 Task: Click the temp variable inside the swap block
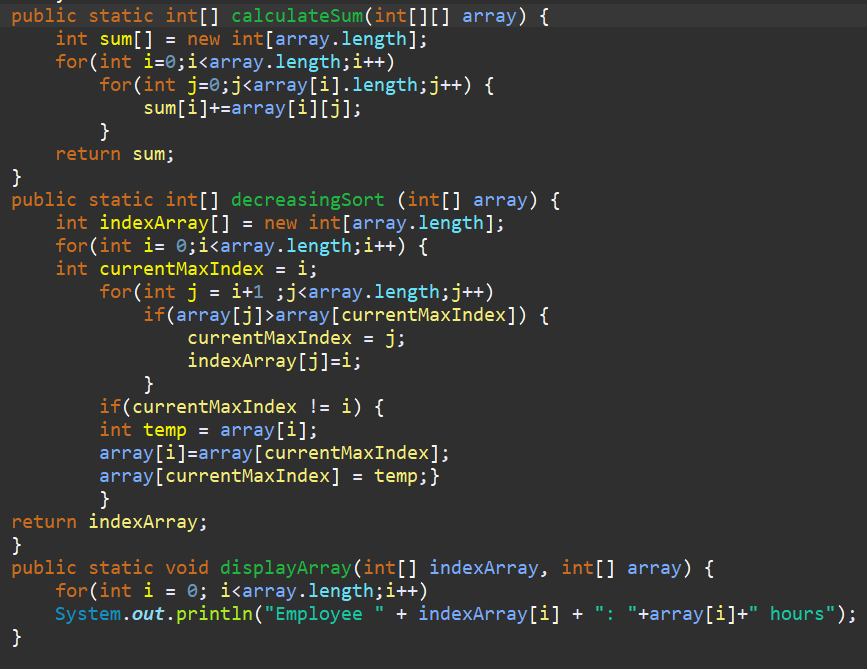pos(165,429)
